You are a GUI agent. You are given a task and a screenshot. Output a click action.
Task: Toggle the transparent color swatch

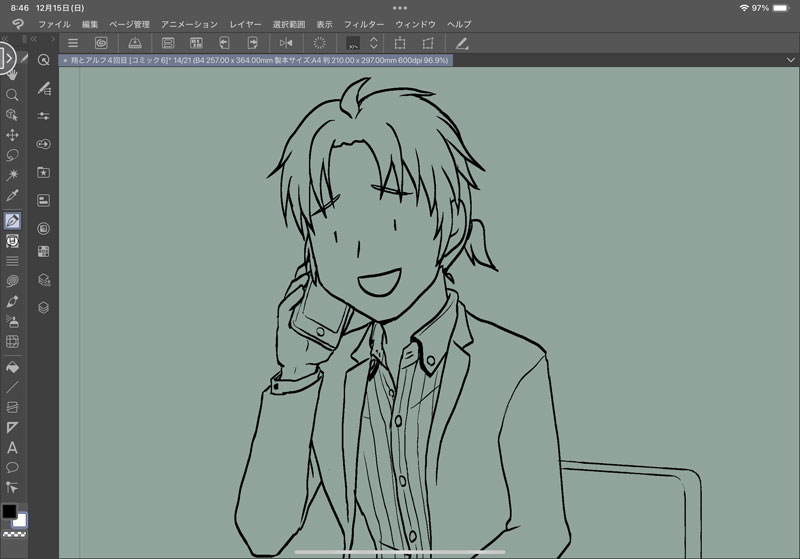[14, 537]
